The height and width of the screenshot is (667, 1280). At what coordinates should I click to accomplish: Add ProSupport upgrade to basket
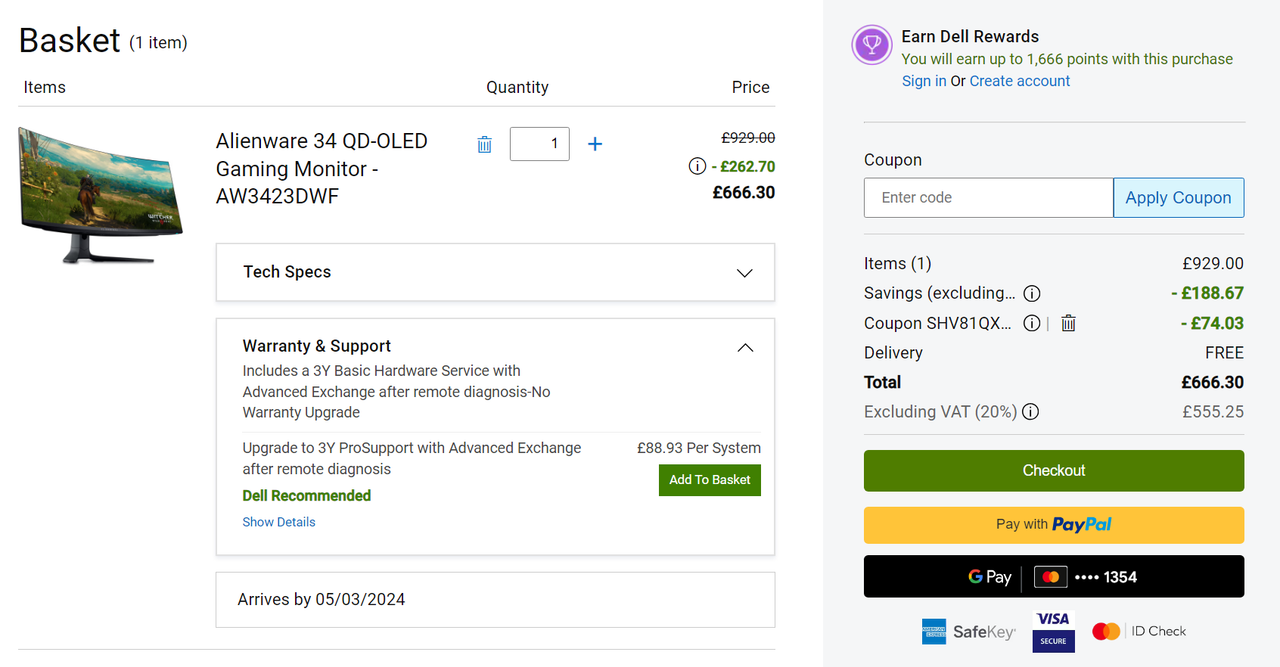(x=710, y=480)
